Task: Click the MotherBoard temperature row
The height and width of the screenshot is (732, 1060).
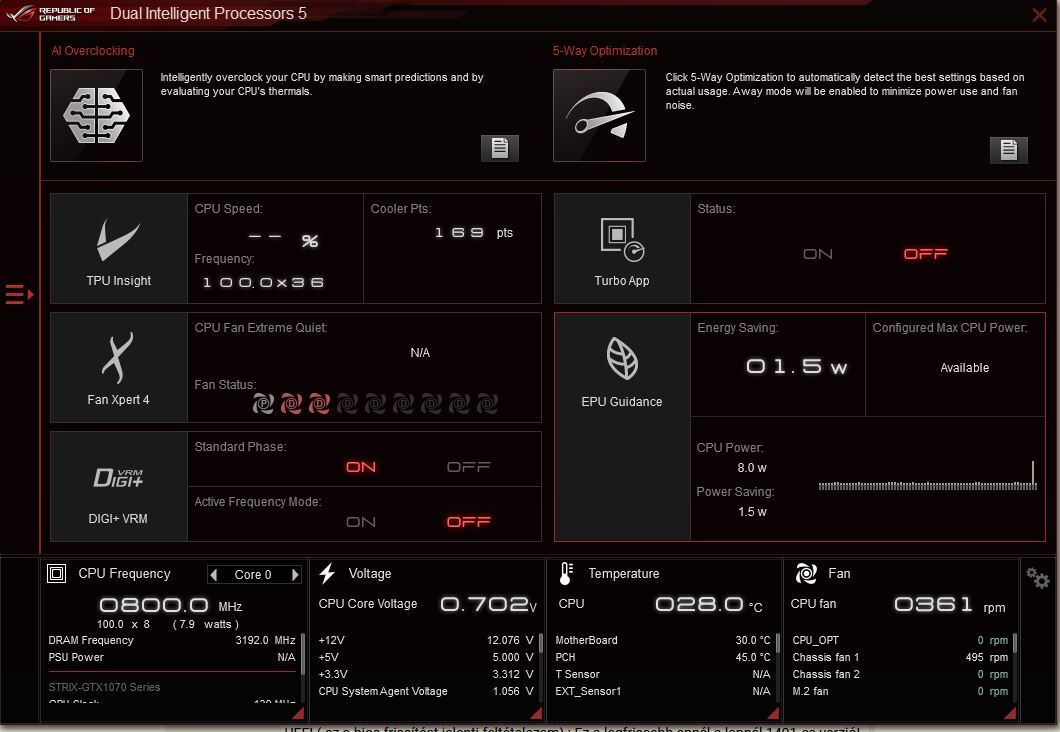Action: click(662, 640)
